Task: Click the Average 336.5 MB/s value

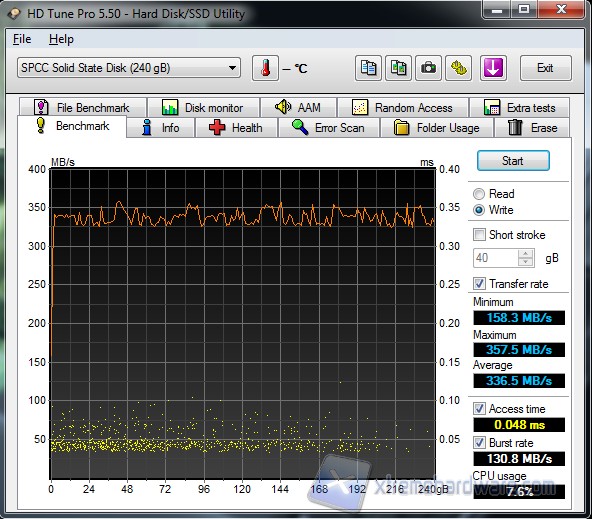Action: point(519,381)
